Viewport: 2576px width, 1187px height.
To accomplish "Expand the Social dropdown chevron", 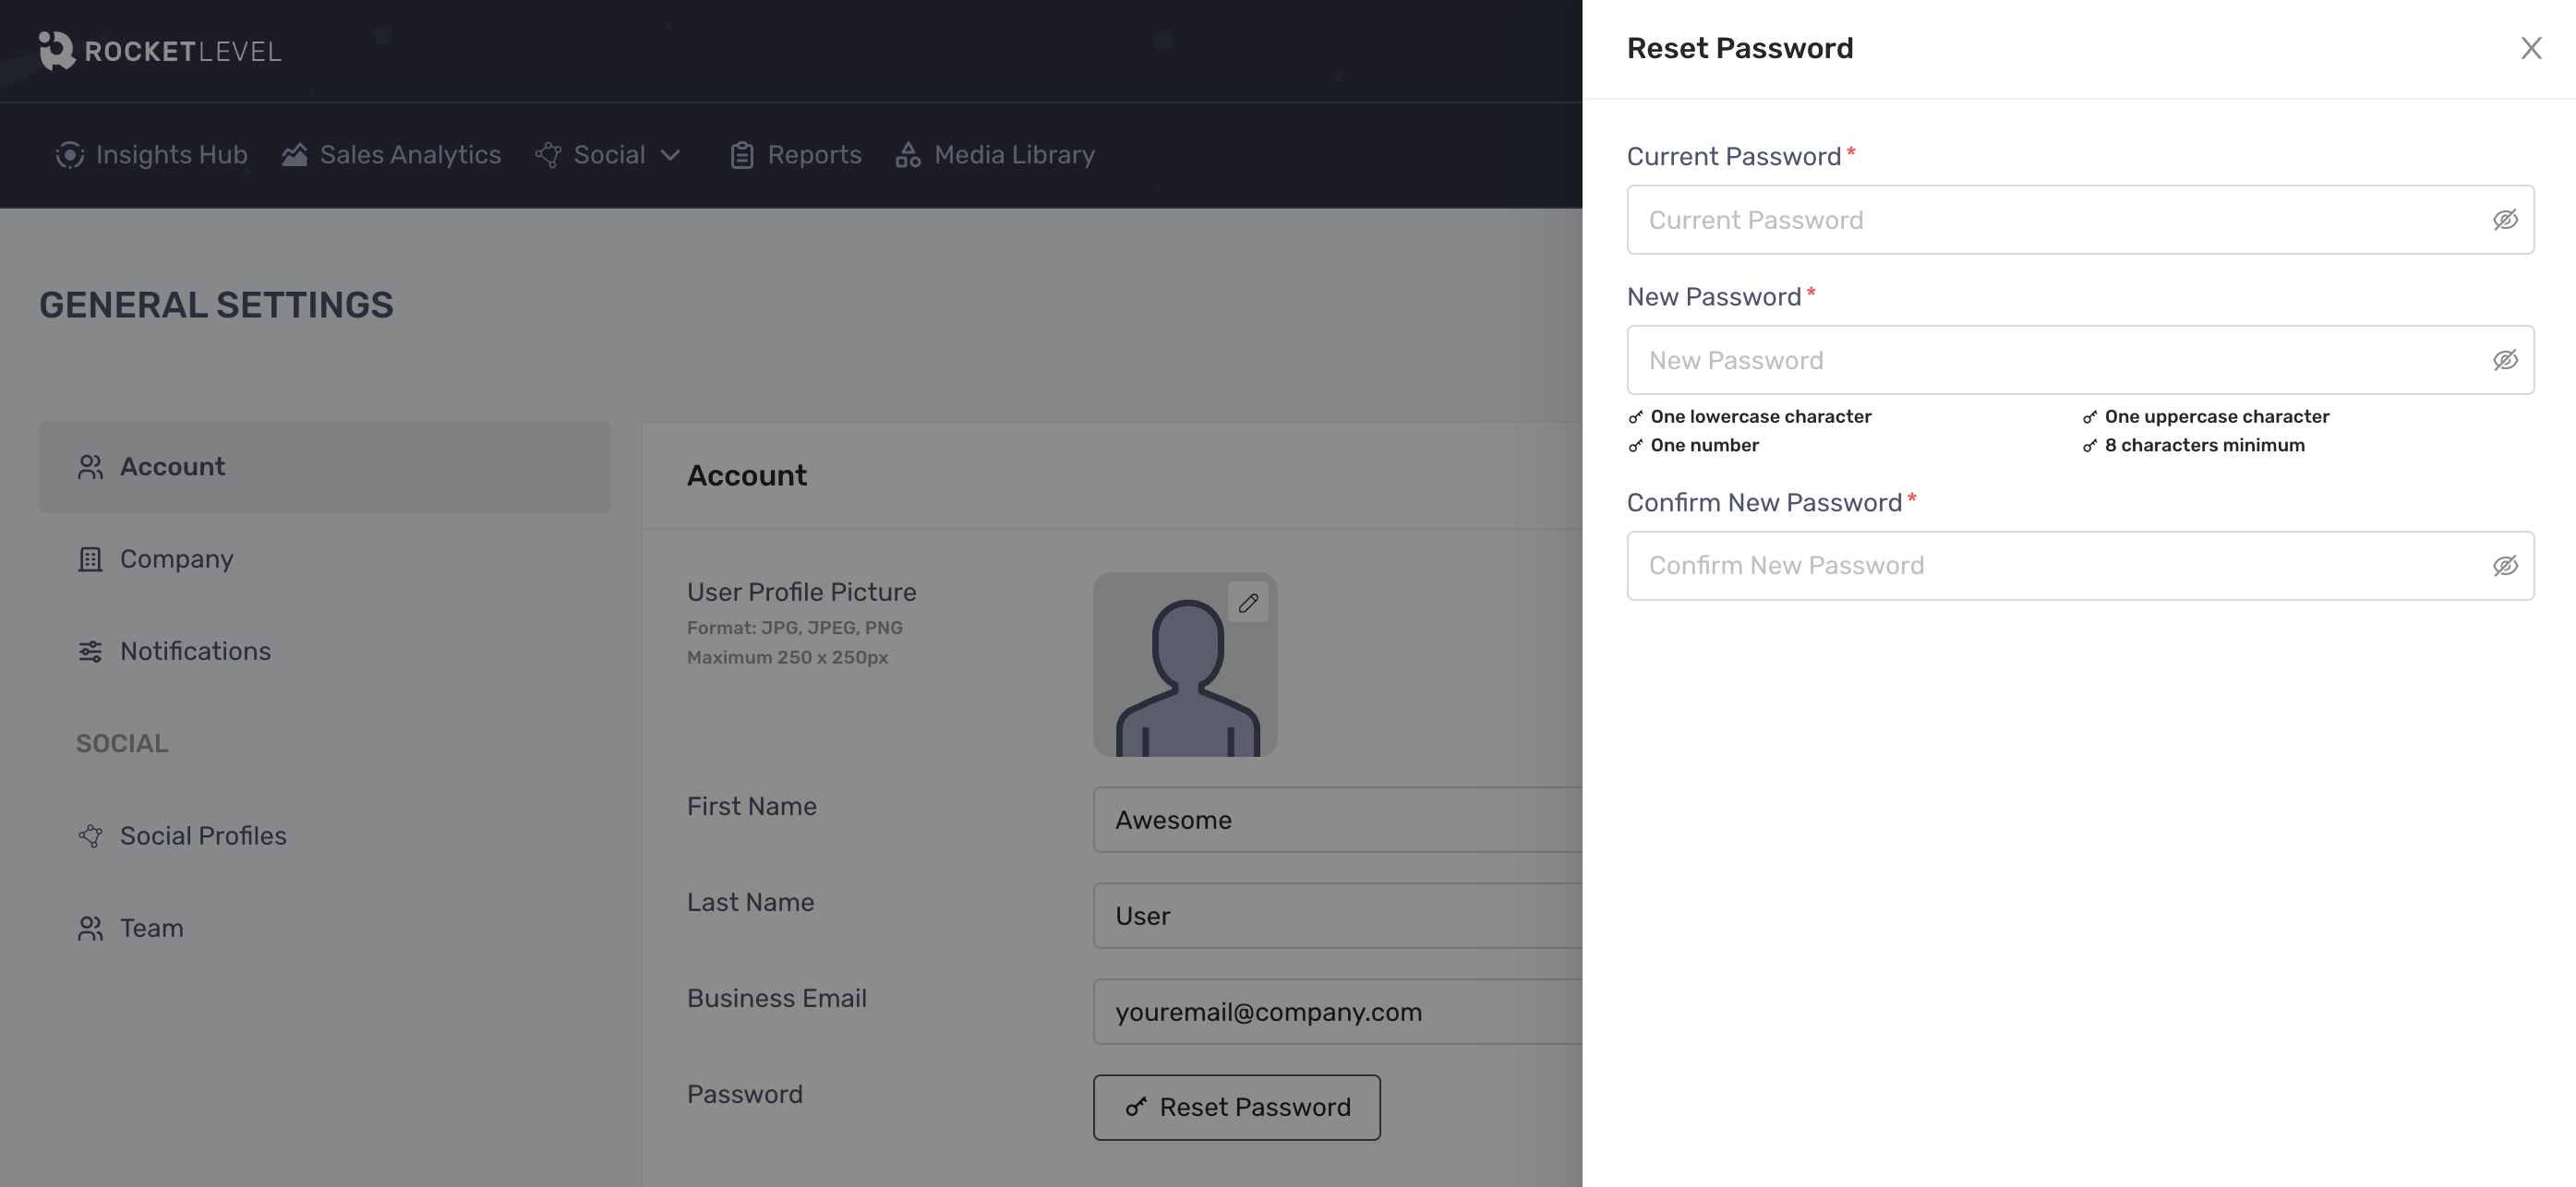I will [671, 155].
